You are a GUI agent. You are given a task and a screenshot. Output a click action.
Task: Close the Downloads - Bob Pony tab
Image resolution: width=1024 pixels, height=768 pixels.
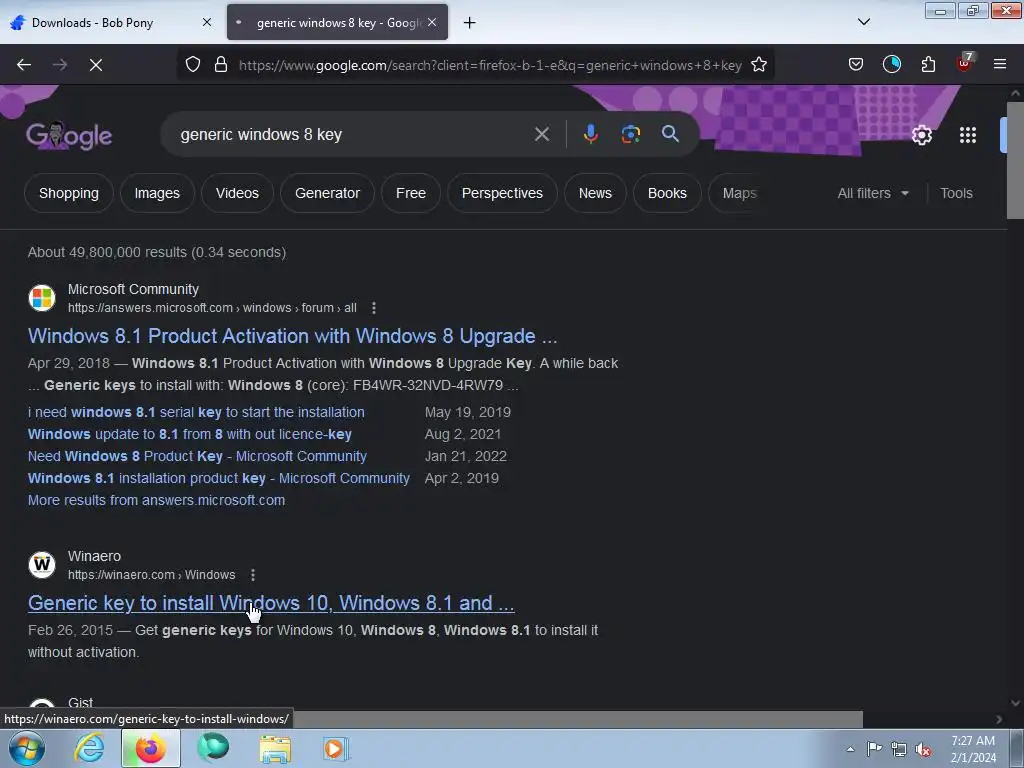[x=206, y=22]
